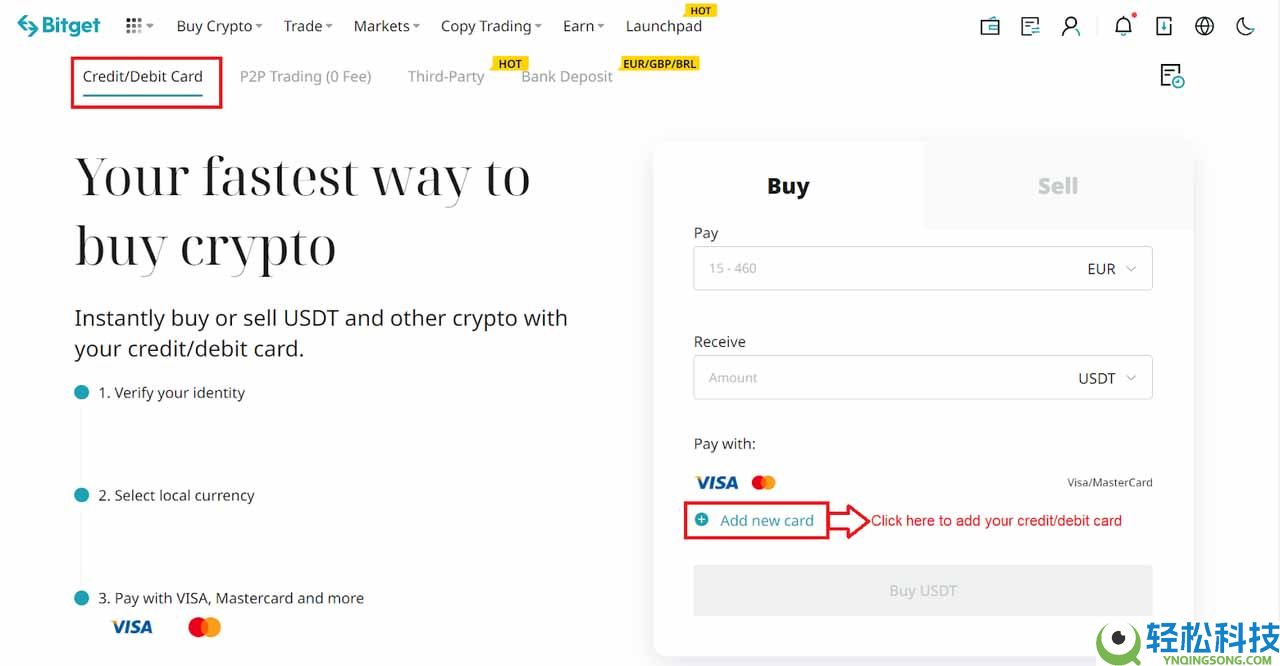Expand the USDT crypto dropdown
Image resolution: width=1280 pixels, height=666 pixels.
tap(1106, 378)
